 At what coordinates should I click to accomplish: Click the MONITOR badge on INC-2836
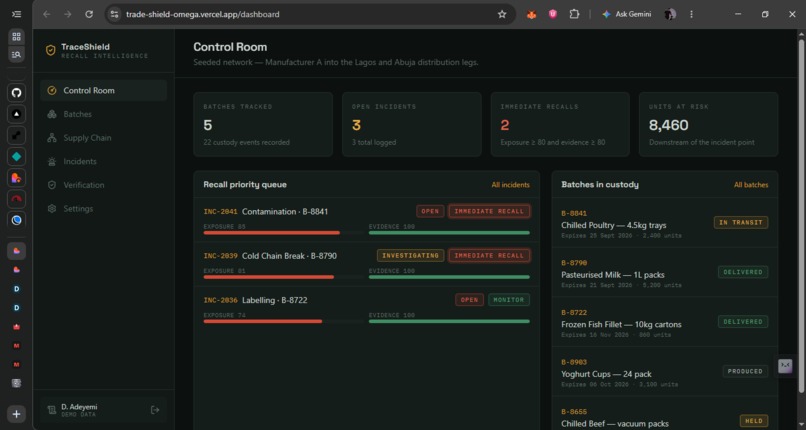point(508,300)
